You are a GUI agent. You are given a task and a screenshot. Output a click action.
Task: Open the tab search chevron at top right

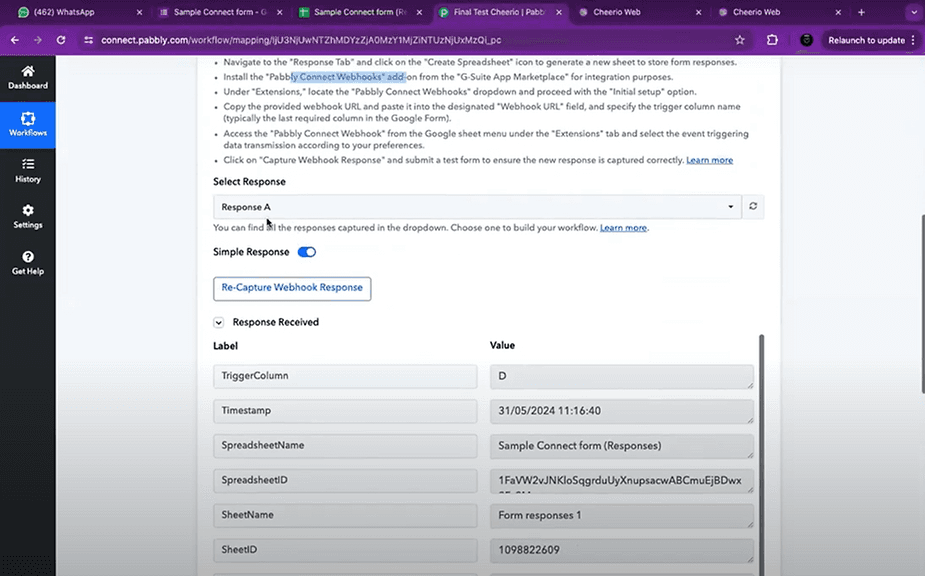pos(914,12)
